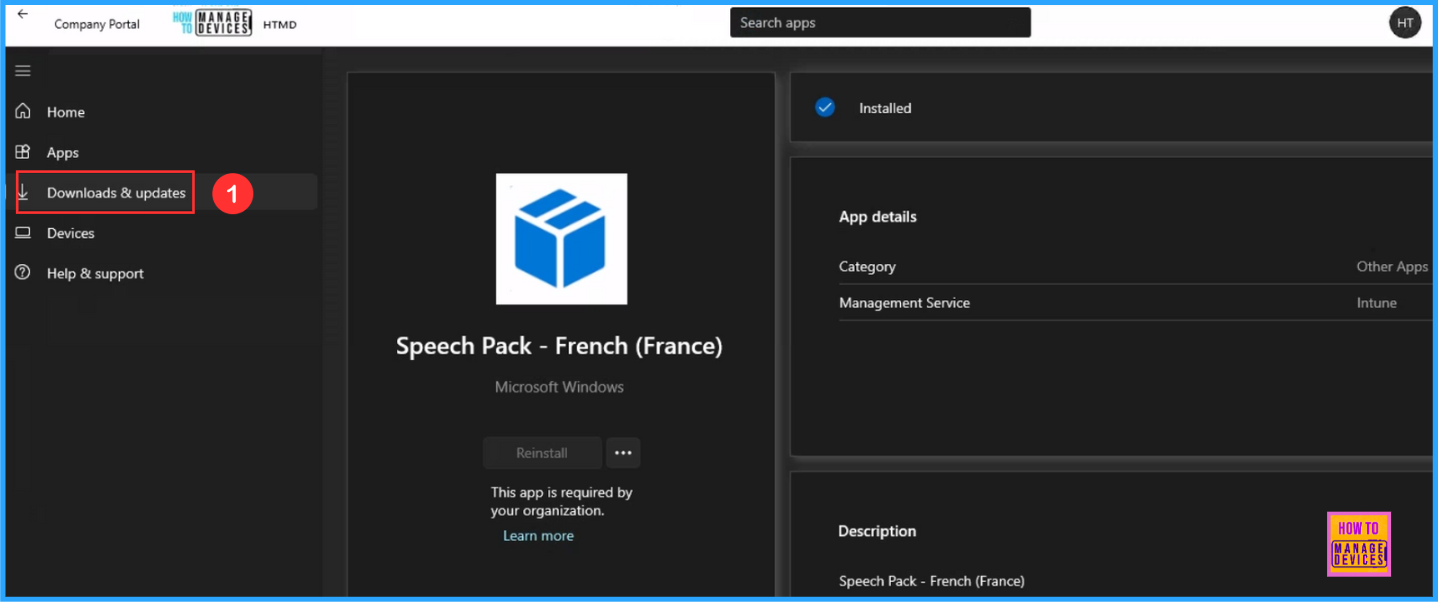Click the Devices laptop icon
1438x602 pixels.
click(23, 233)
